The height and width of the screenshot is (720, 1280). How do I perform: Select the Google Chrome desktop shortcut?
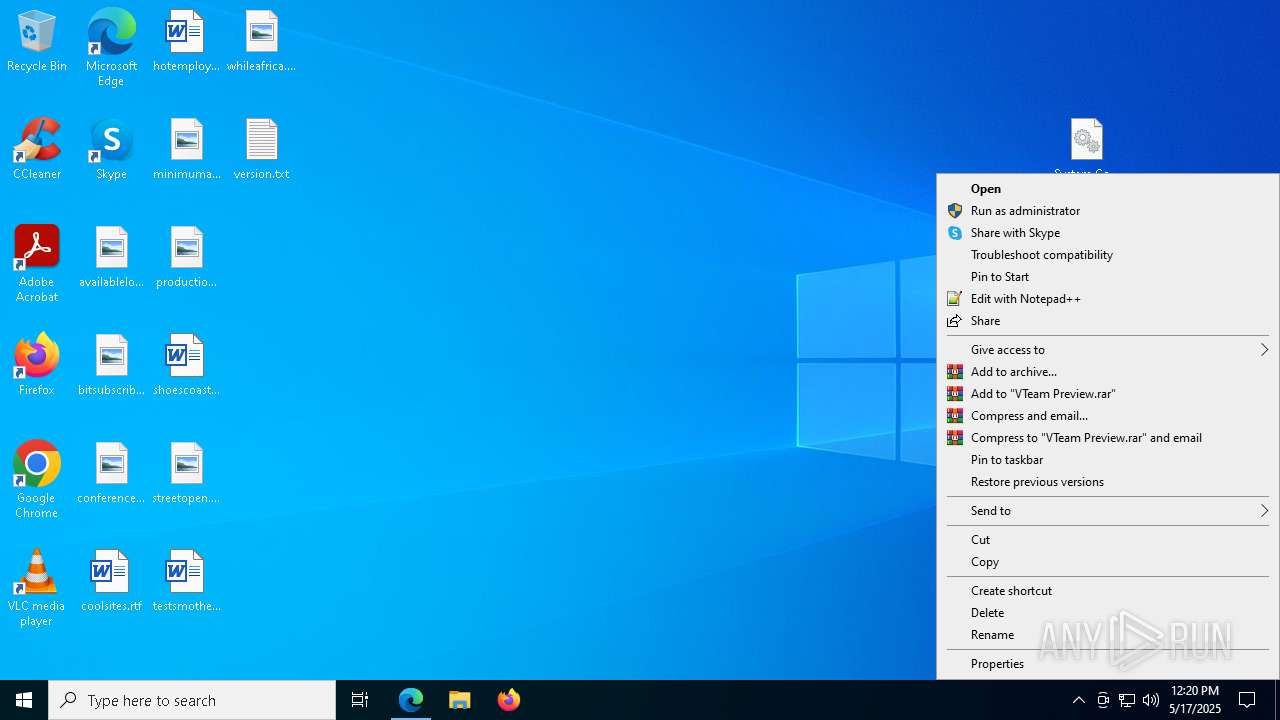(37, 479)
